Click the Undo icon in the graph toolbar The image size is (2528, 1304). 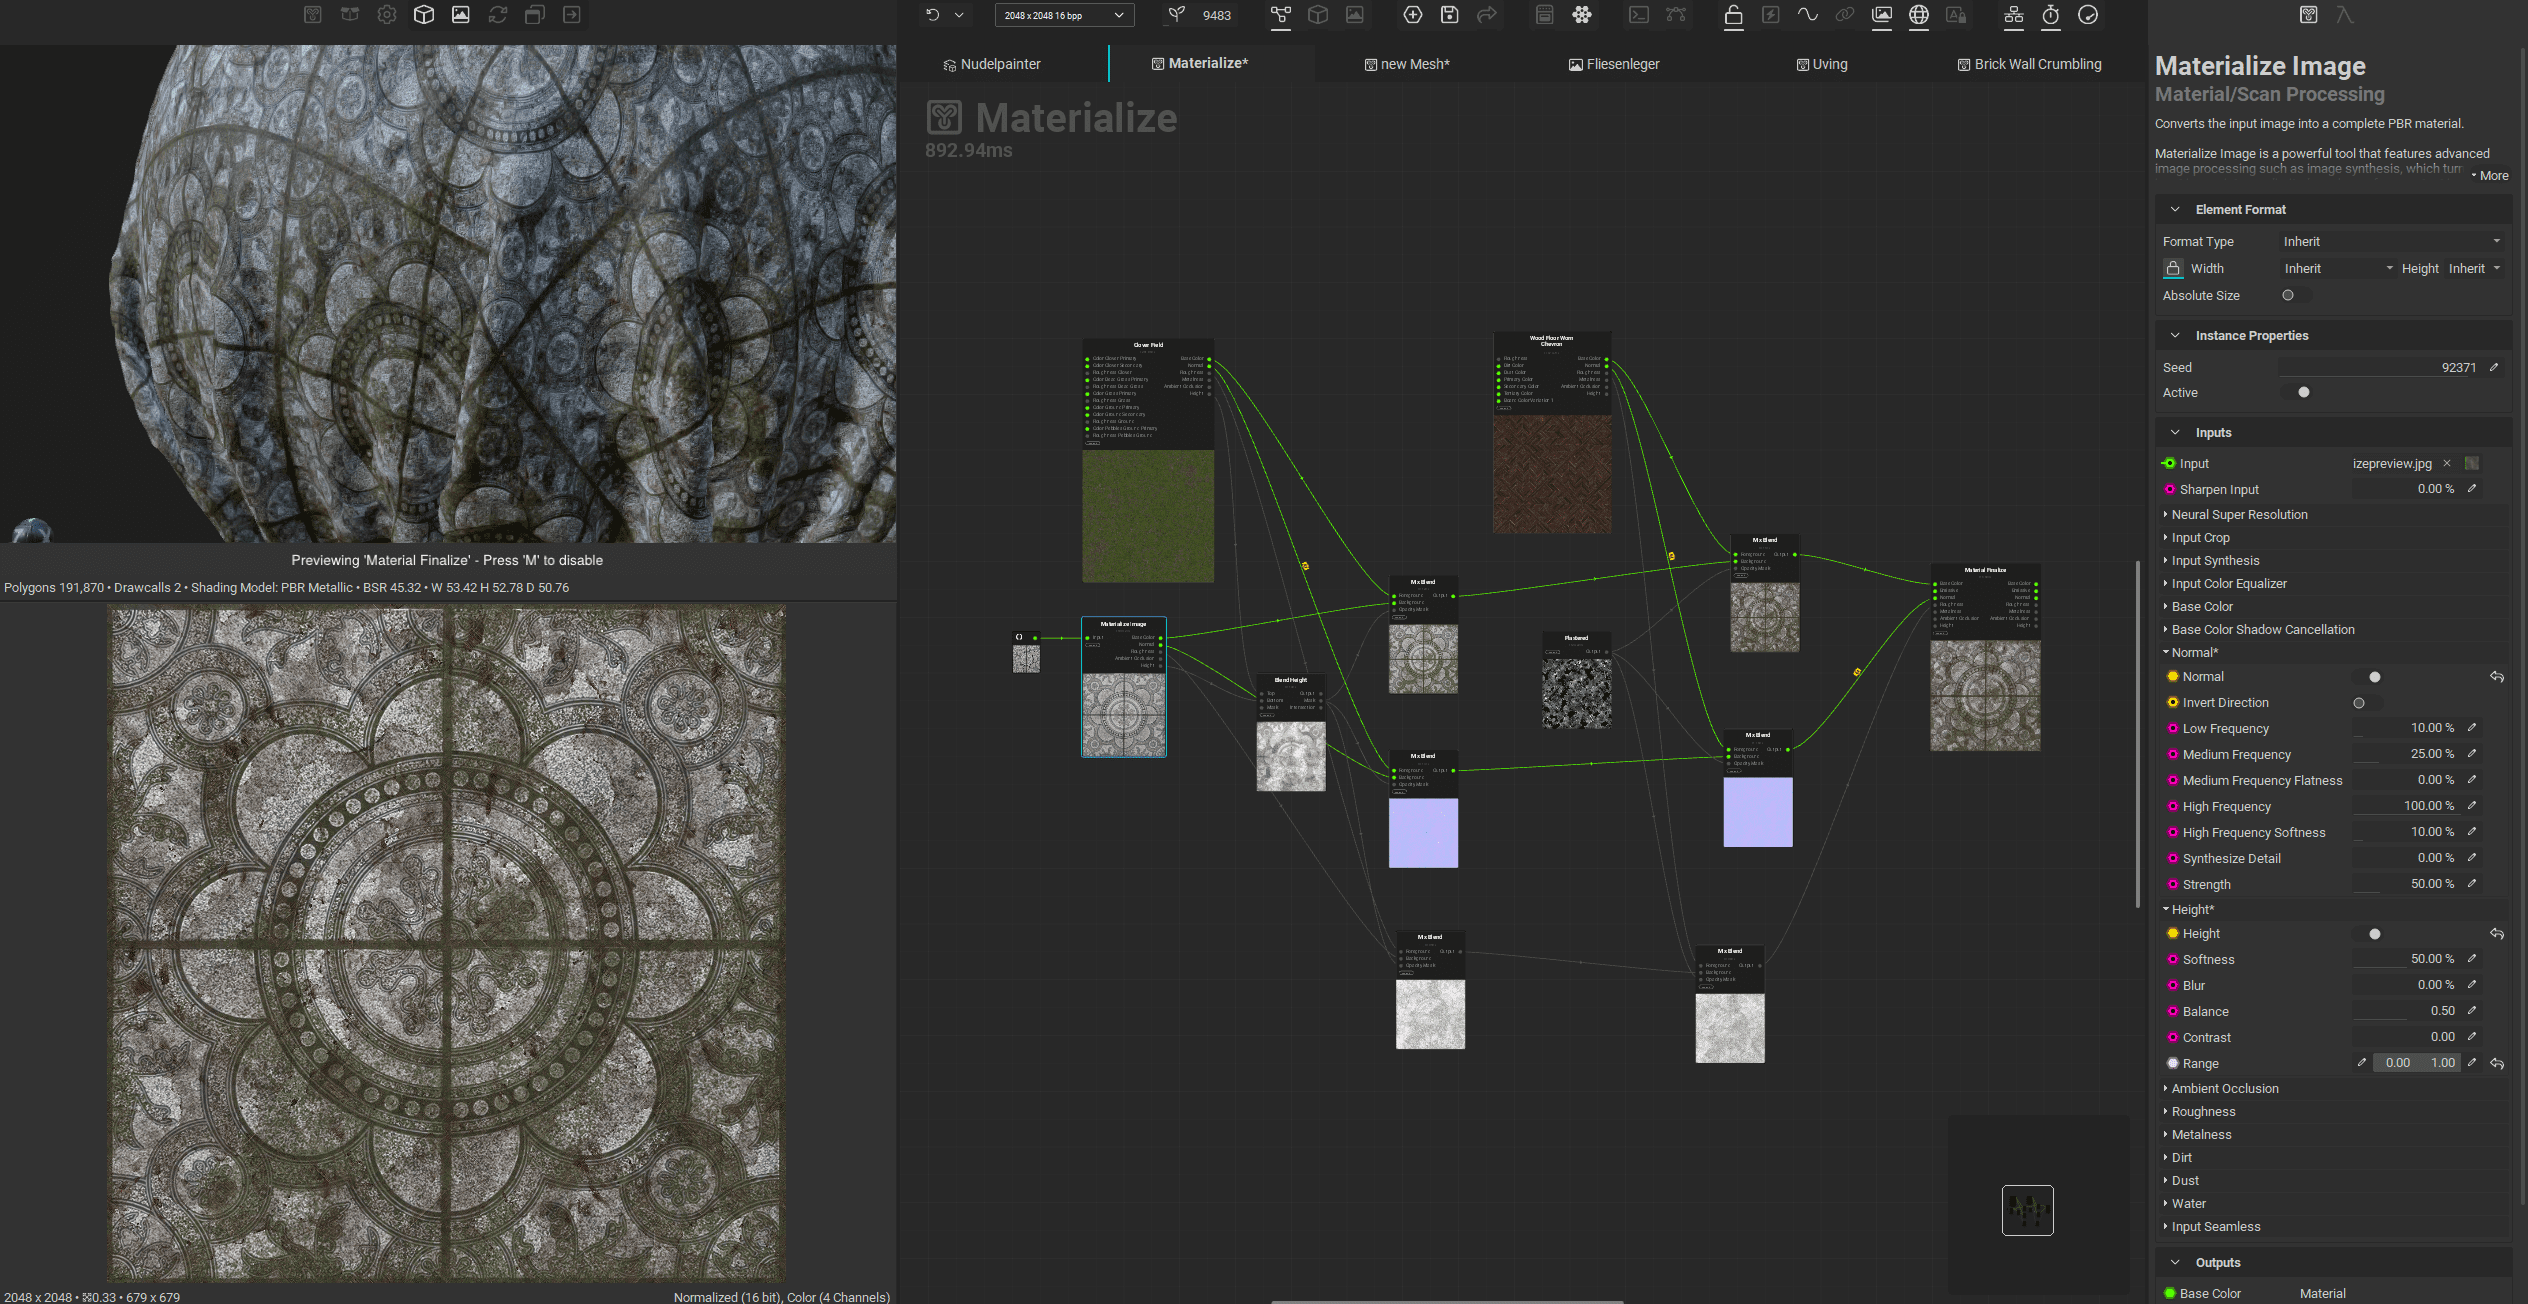pos(933,15)
